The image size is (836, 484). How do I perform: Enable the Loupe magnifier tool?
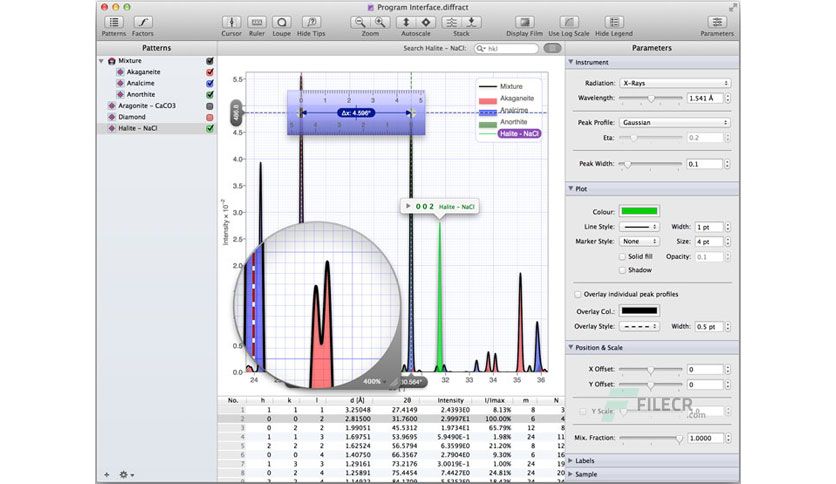coord(282,22)
